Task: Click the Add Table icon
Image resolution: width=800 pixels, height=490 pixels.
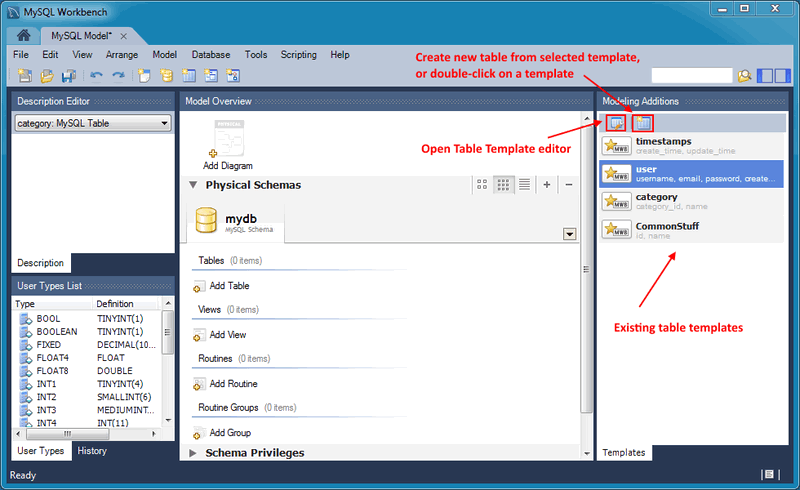Action: click(199, 286)
